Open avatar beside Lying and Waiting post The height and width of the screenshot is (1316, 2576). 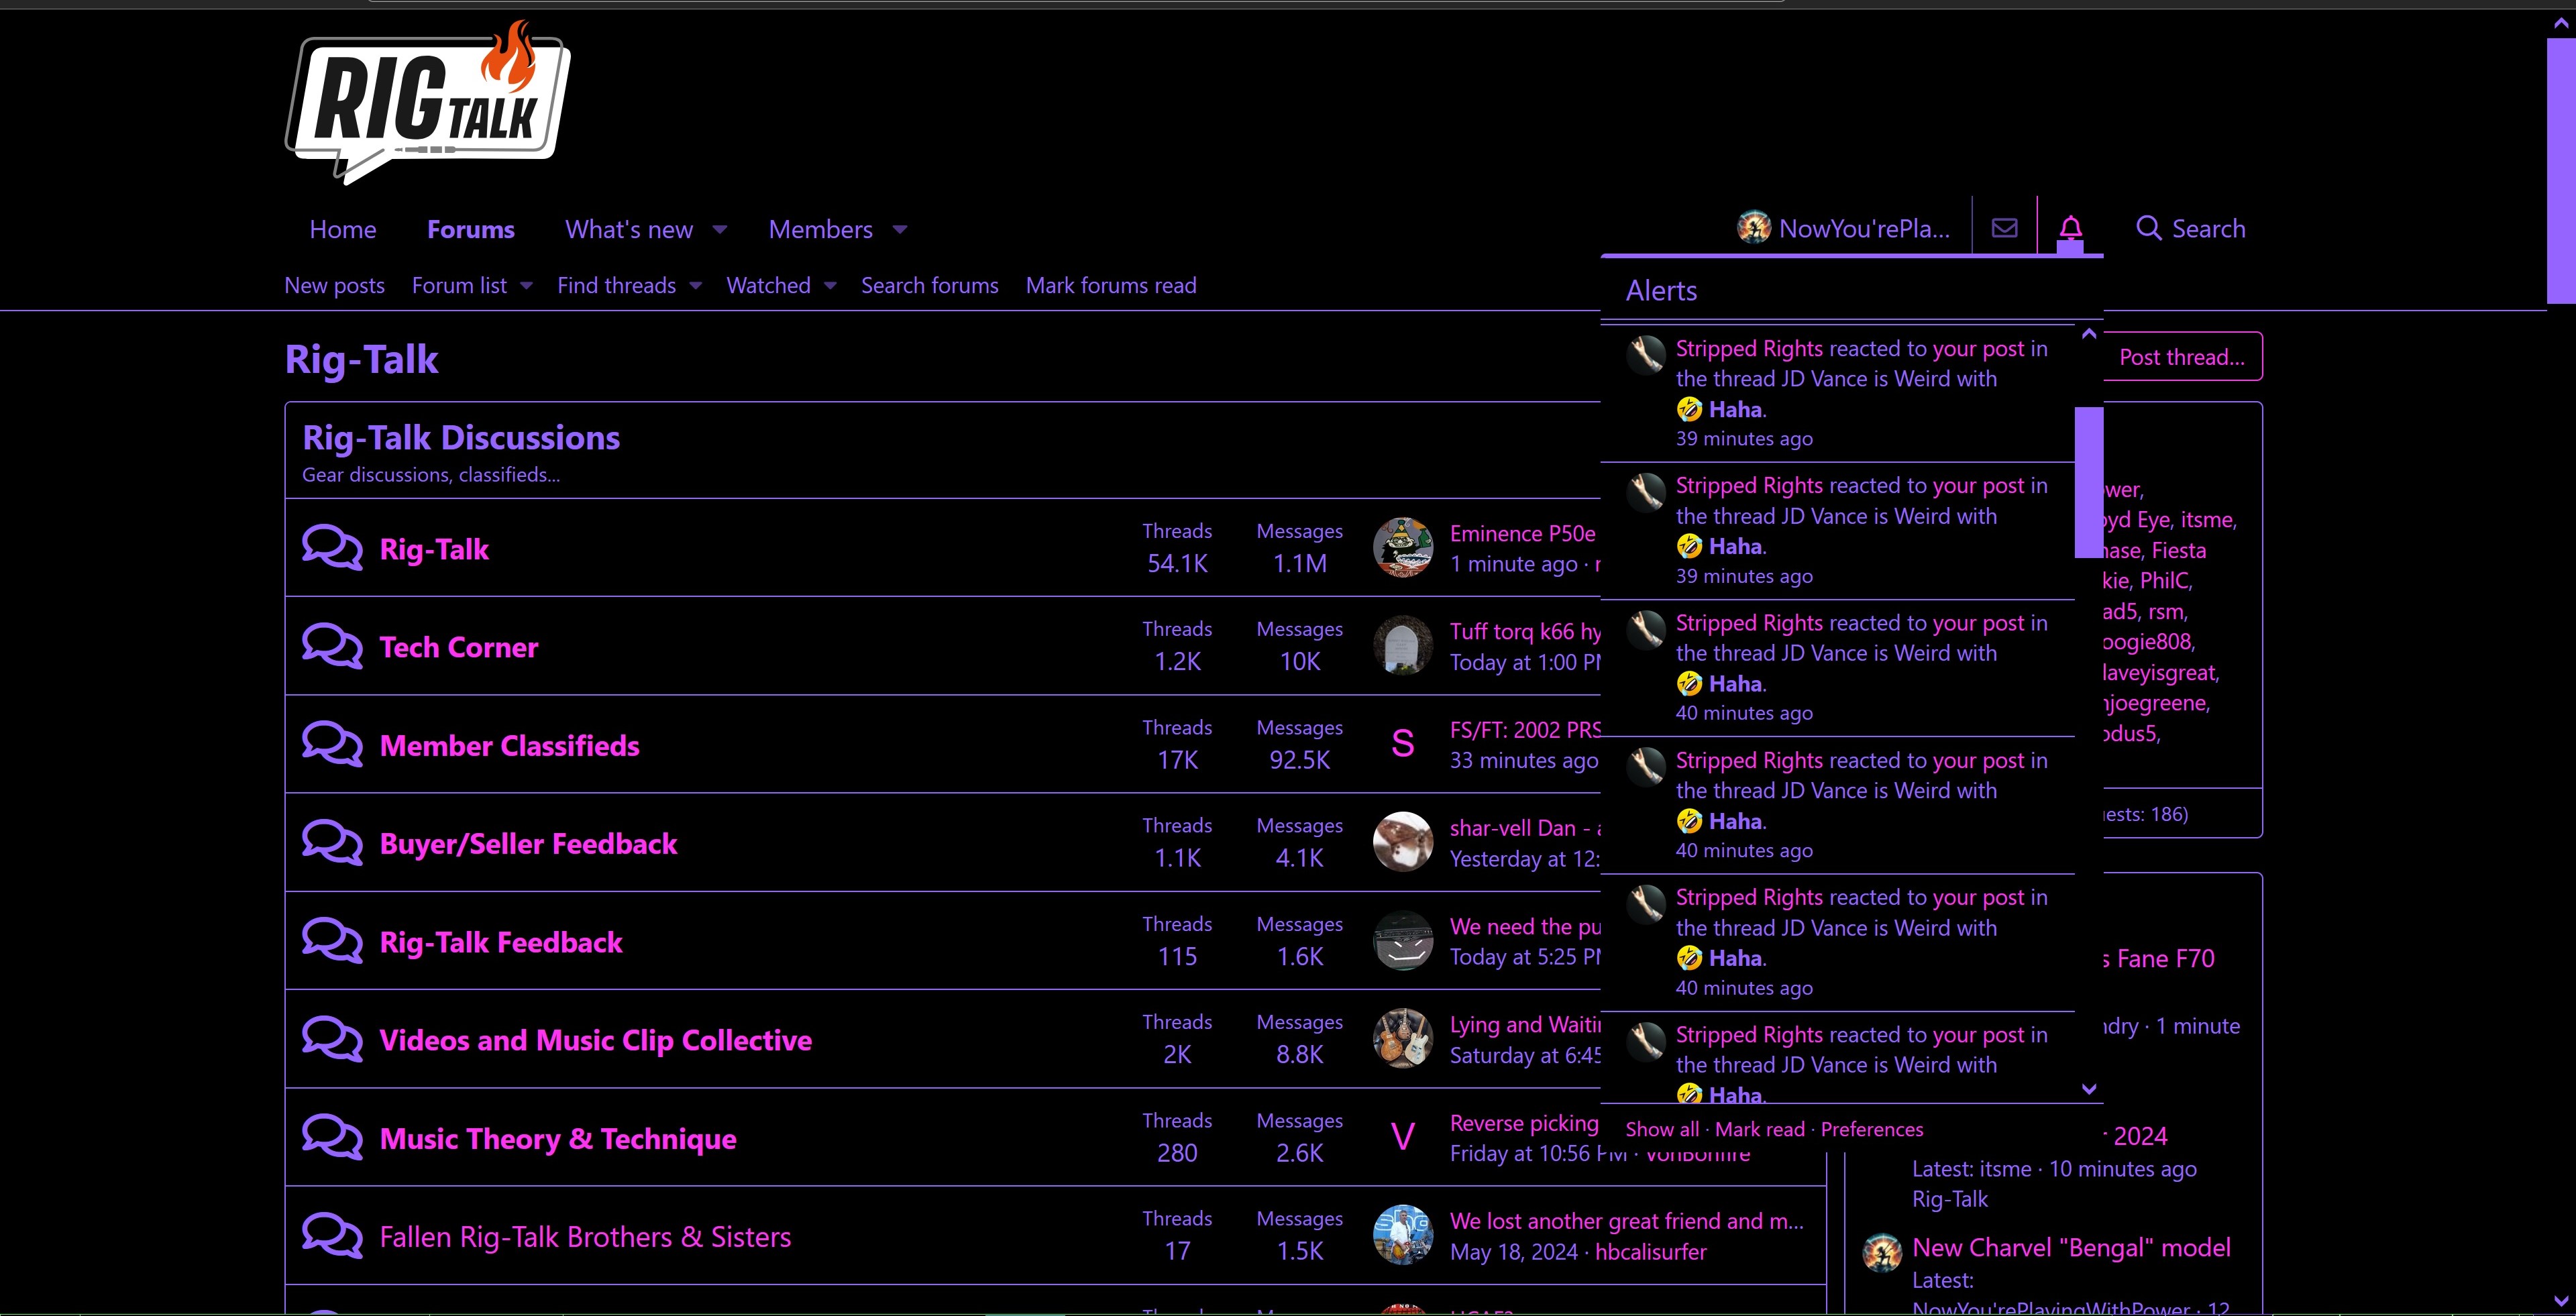pyautogui.click(x=1403, y=1038)
